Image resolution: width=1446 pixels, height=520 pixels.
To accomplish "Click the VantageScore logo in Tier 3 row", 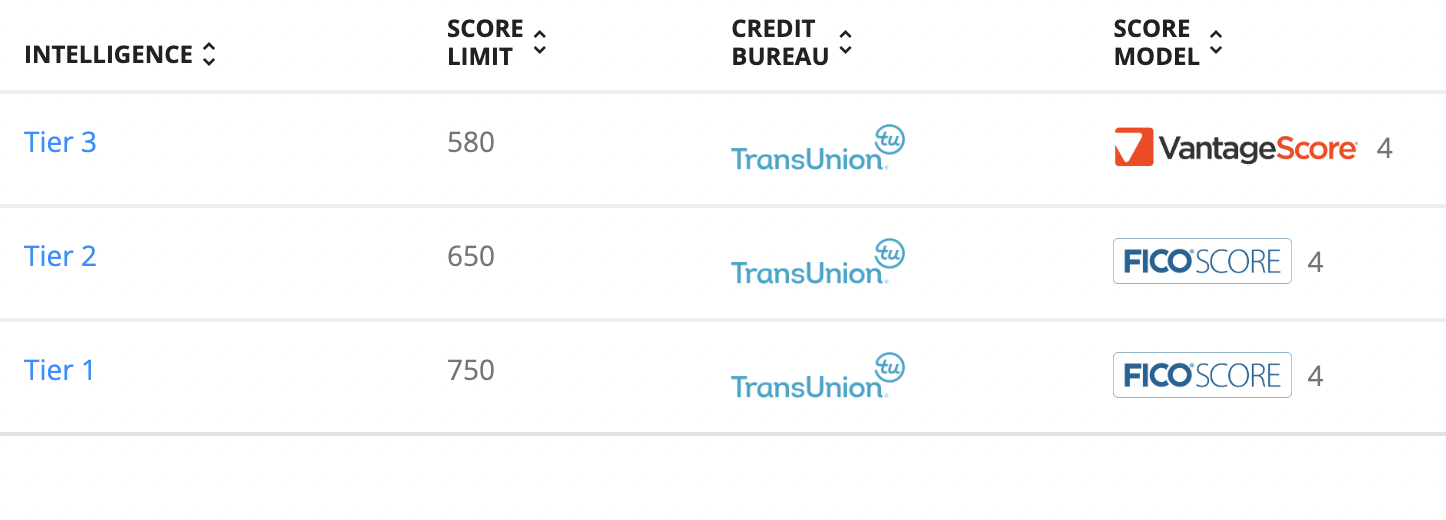I will (x=1236, y=148).
